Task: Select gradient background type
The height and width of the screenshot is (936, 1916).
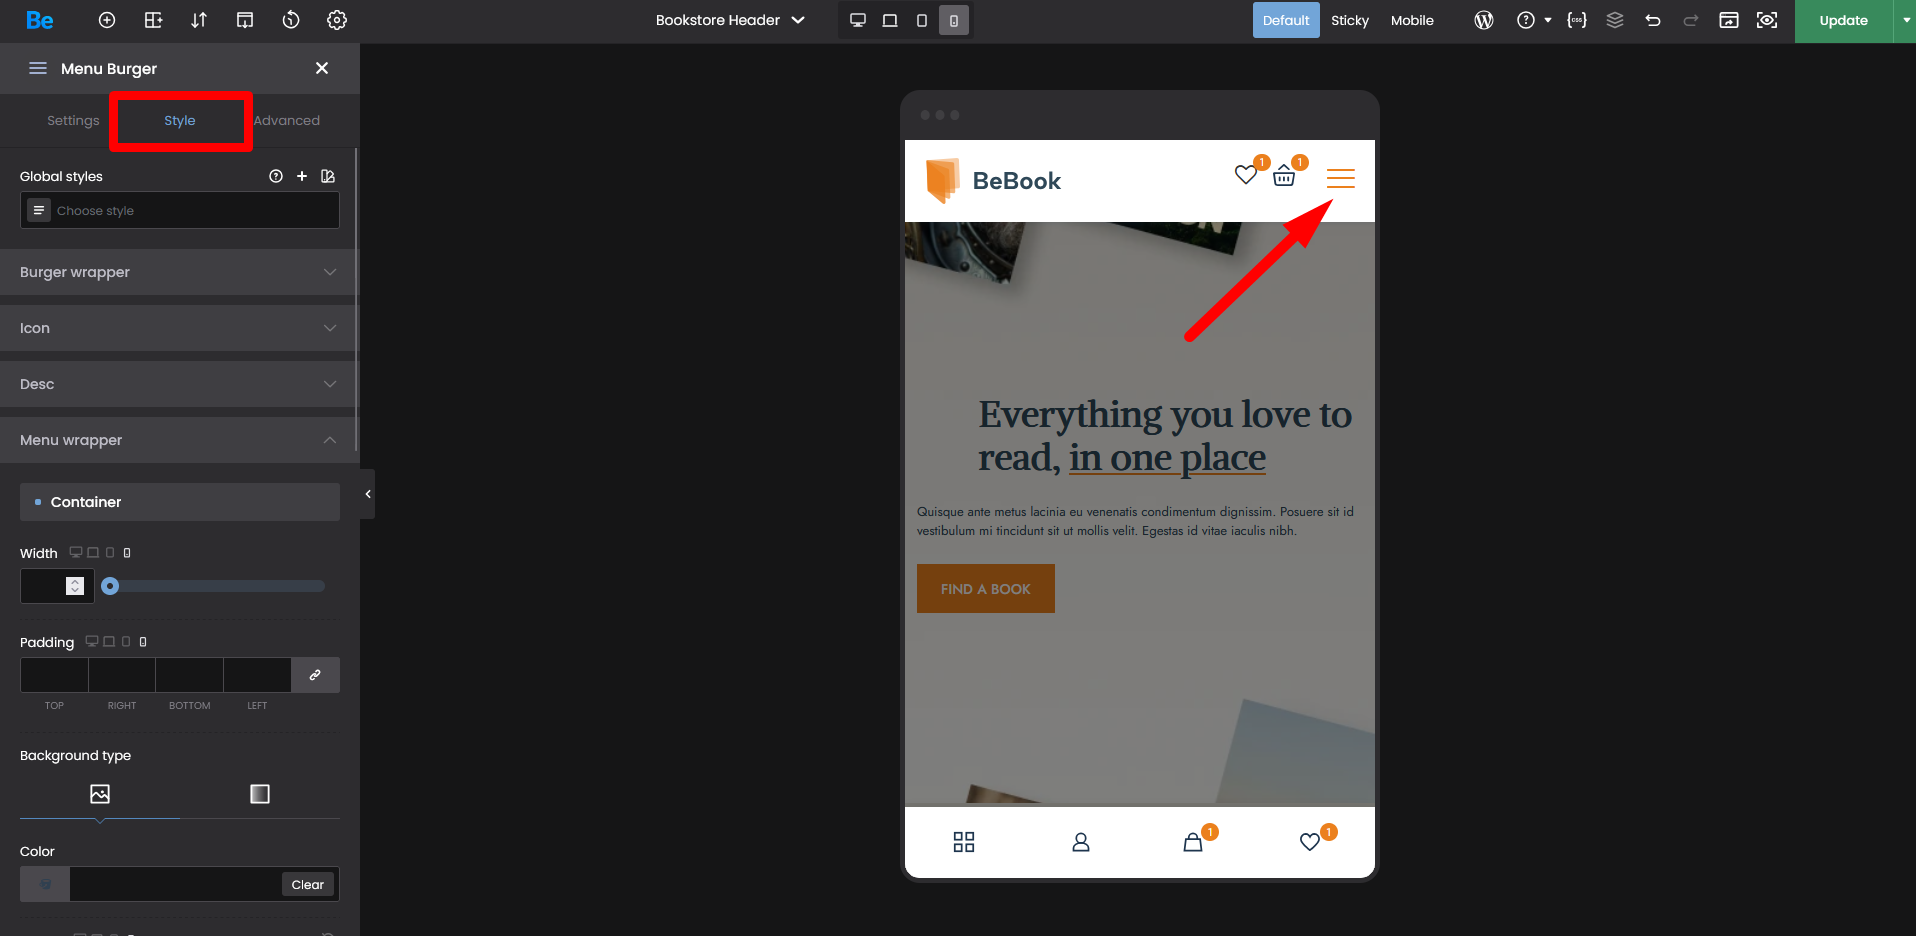Action: (260, 794)
